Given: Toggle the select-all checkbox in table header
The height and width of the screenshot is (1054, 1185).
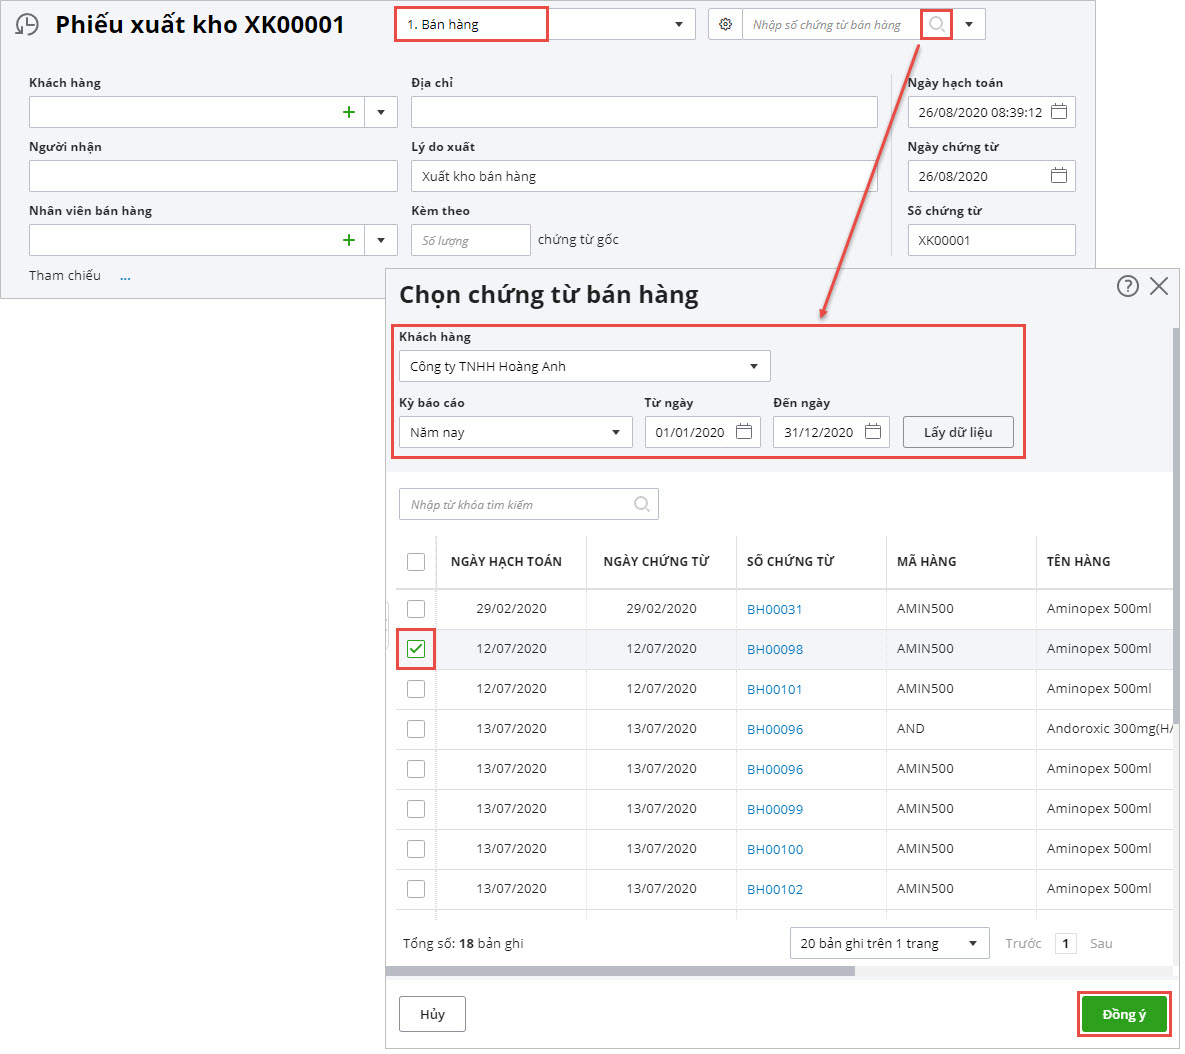Looking at the screenshot, I should tap(416, 562).
